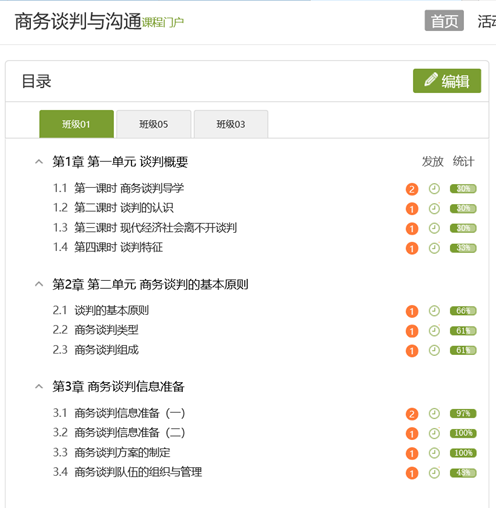
Task: Click the clock icon next to lesson 2.2
Action: coord(434,331)
